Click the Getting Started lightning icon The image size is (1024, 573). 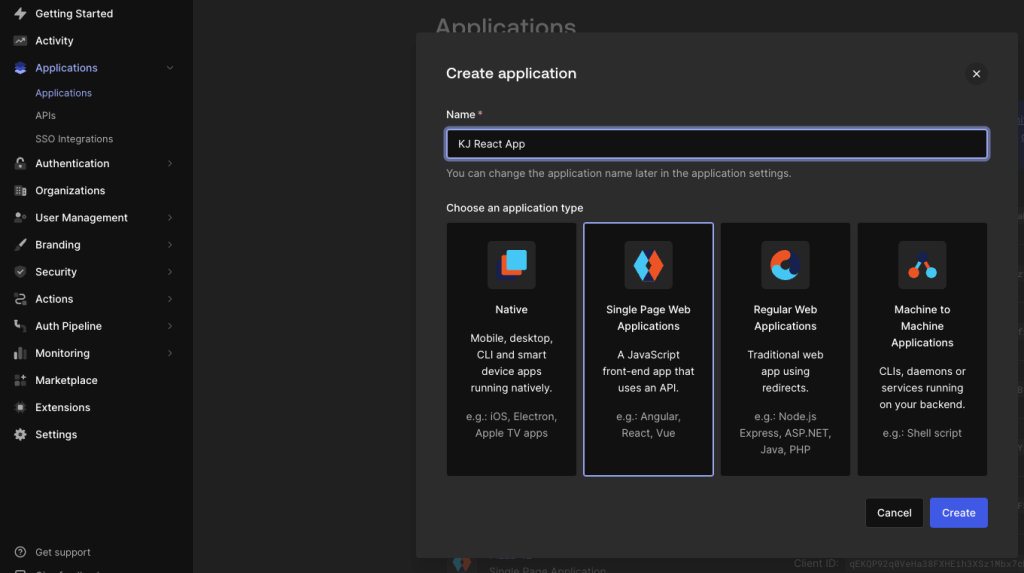(x=20, y=14)
